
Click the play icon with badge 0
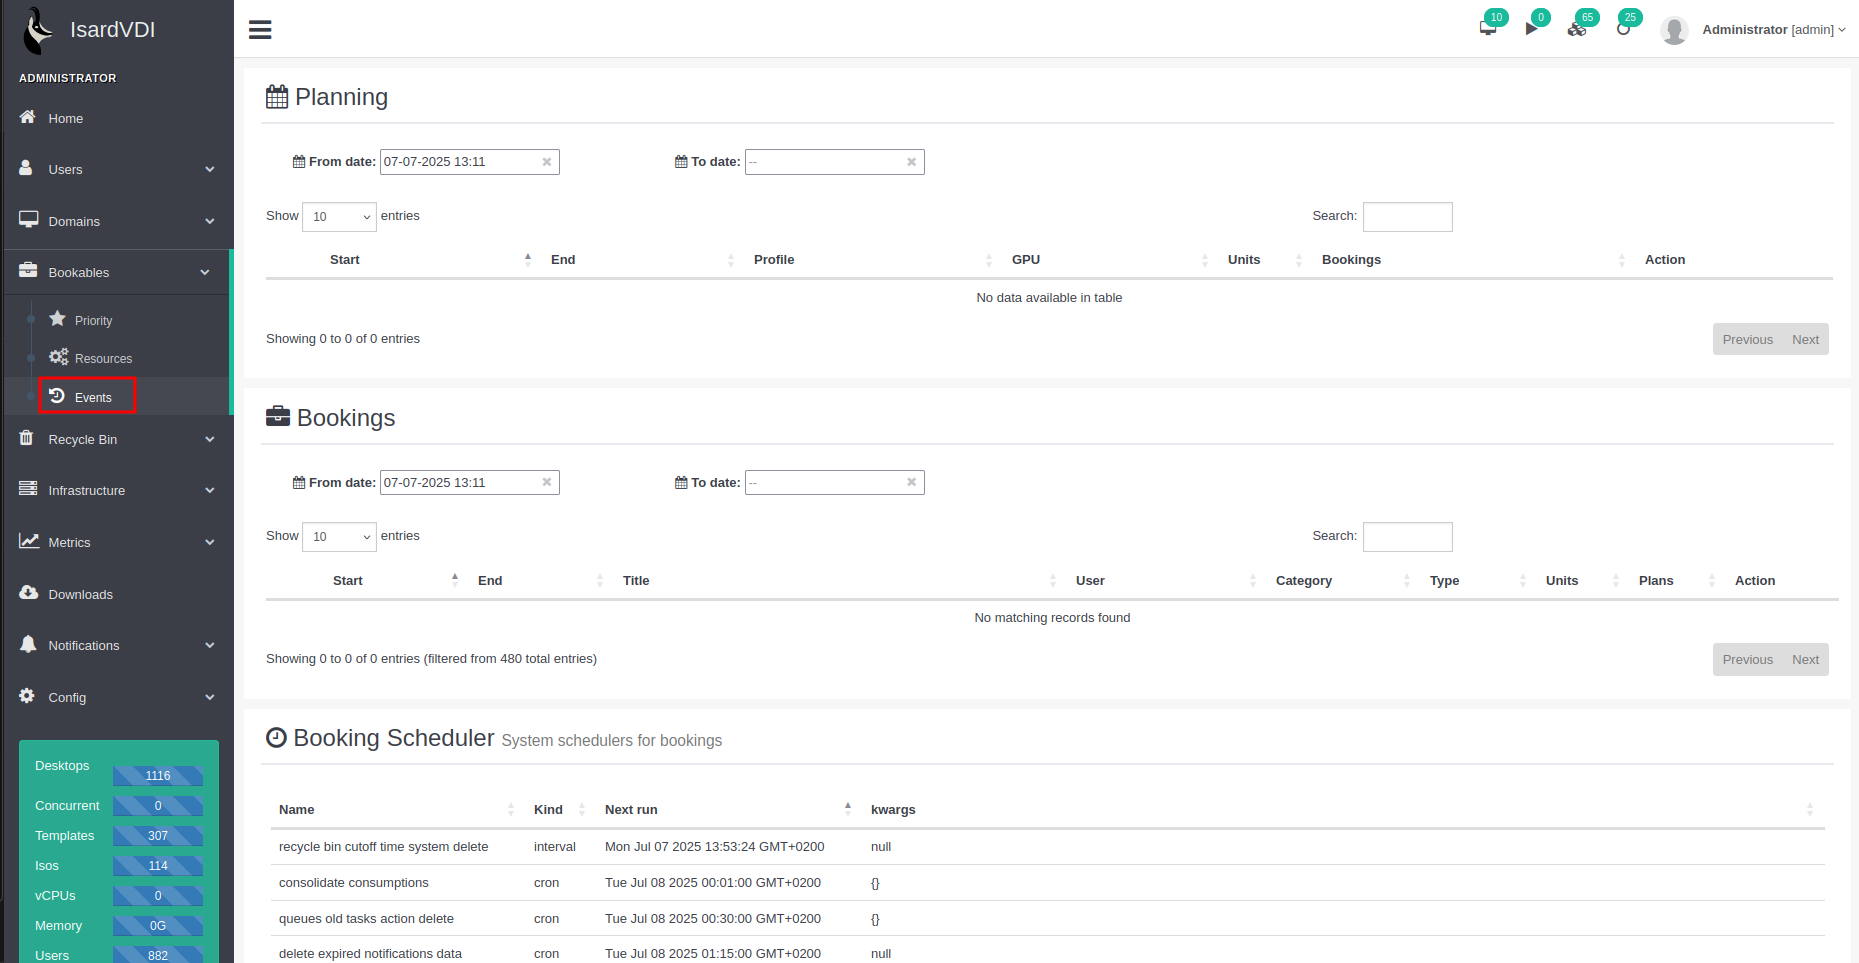pyautogui.click(x=1531, y=28)
